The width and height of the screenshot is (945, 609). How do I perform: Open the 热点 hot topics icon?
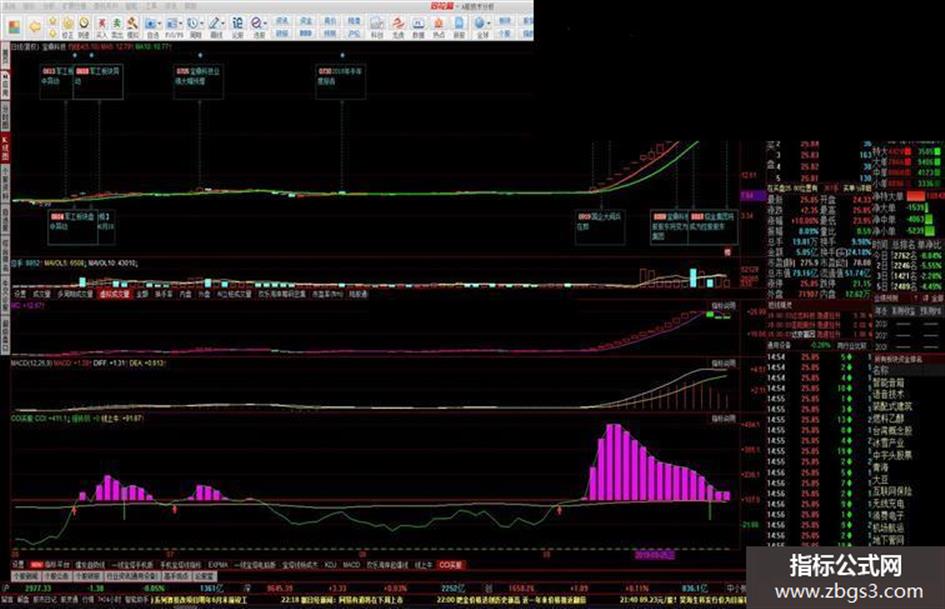(x=437, y=27)
